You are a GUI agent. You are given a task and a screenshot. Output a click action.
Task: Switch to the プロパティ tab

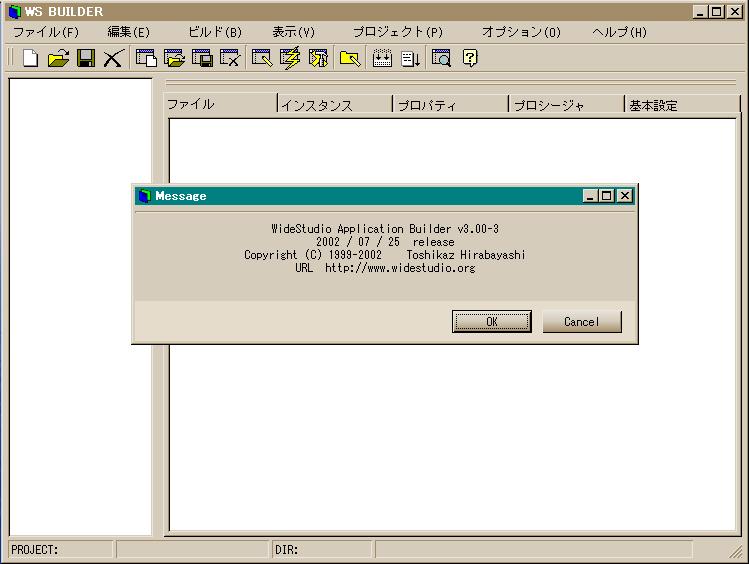(451, 105)
